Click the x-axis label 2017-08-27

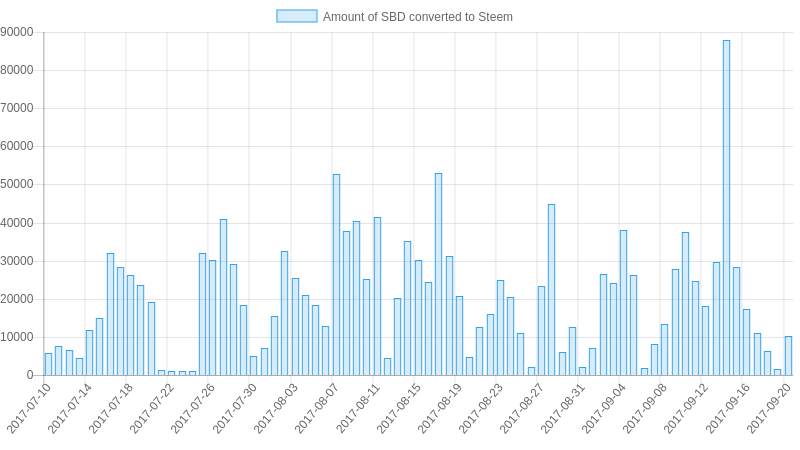521,409
